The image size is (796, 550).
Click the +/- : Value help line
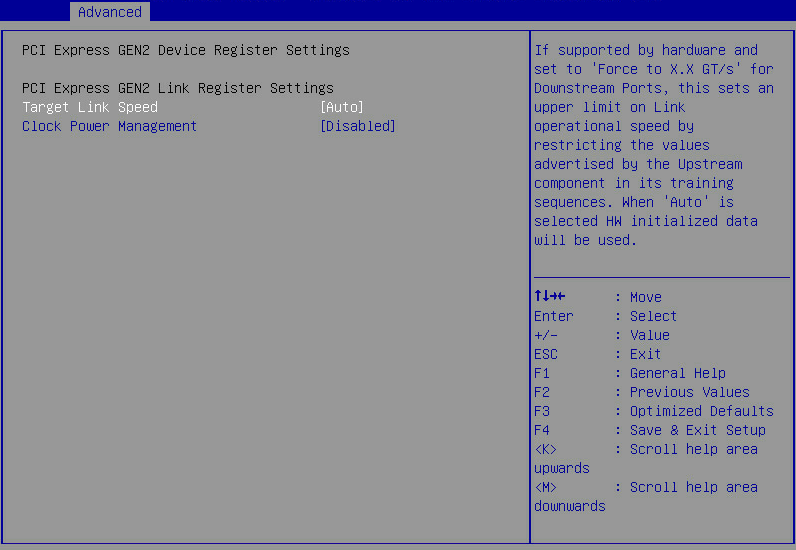click(x=602, y=335)
